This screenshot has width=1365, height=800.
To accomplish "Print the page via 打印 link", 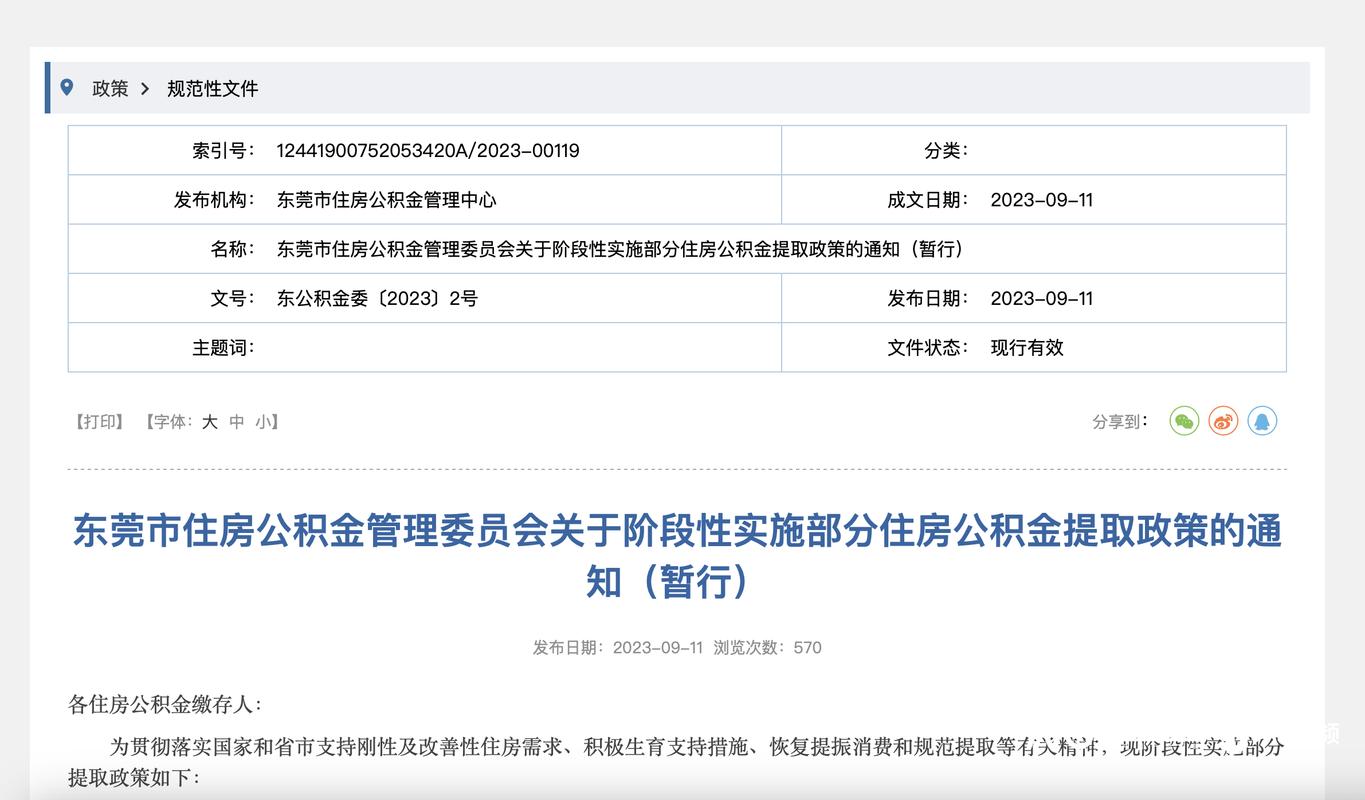I will click(x=100, y=422).
